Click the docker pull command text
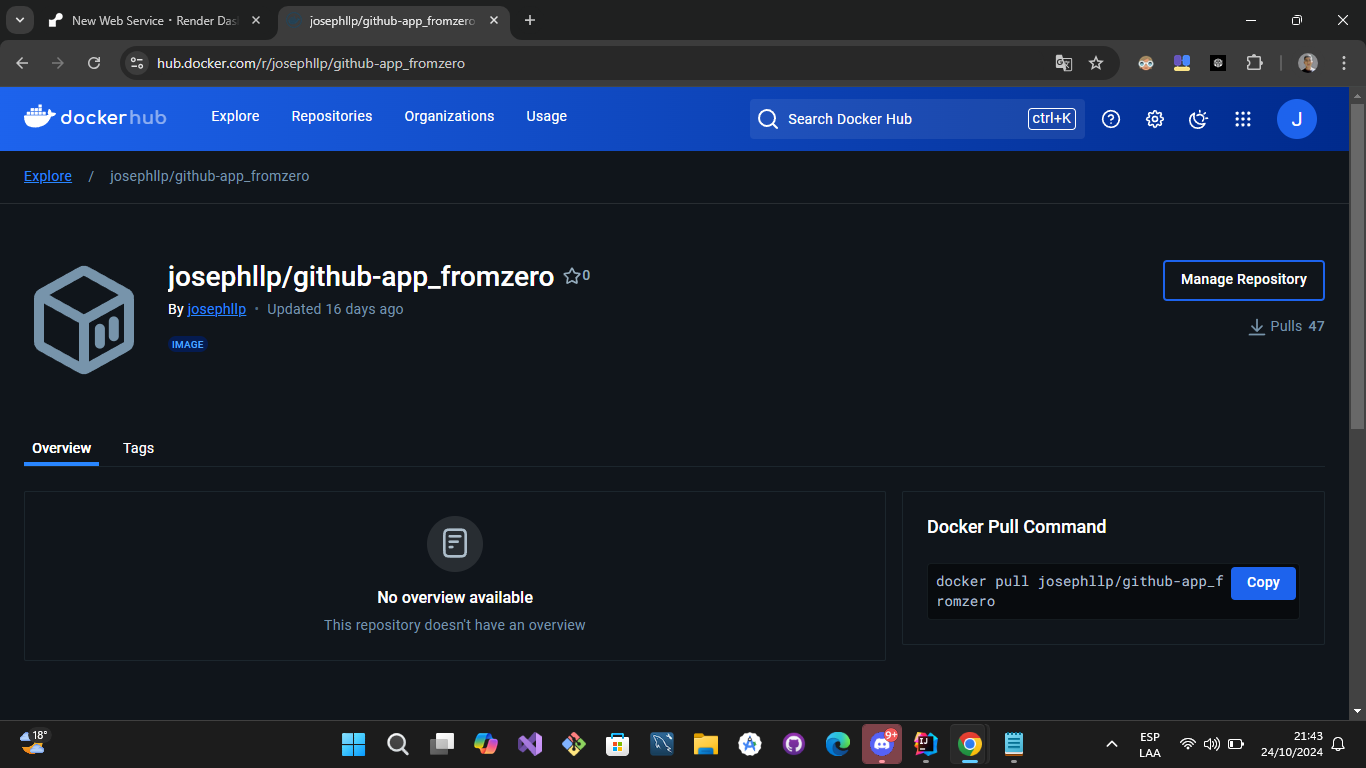 [1079, 591]
